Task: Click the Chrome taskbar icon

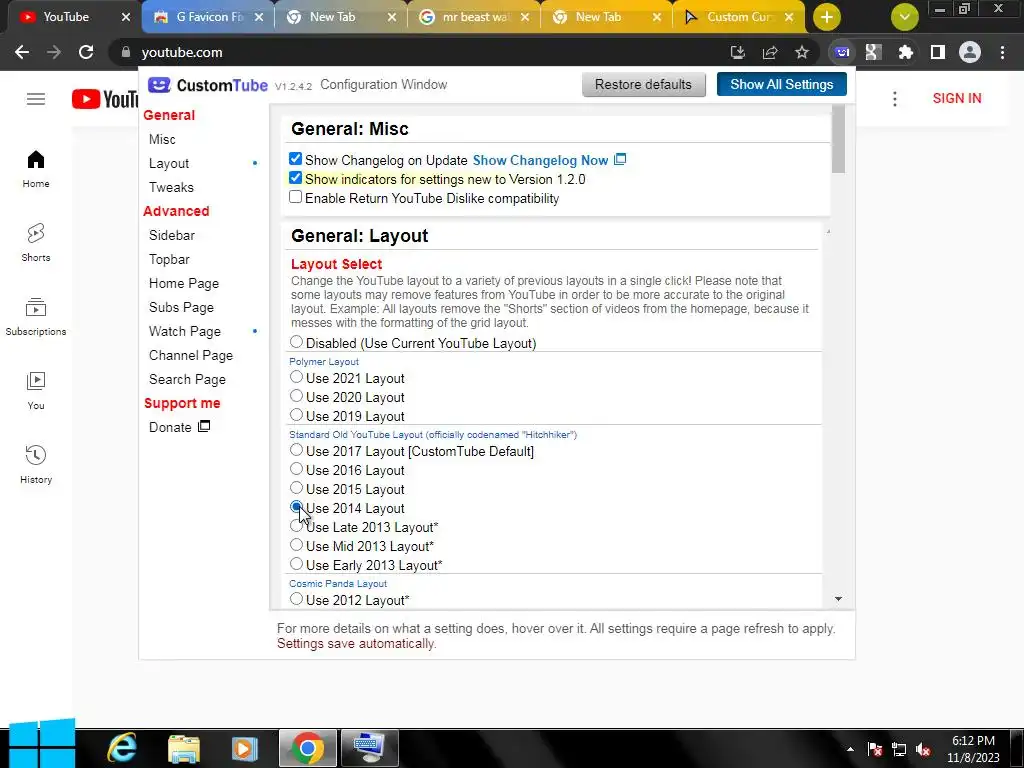Action: pos(308,748)
